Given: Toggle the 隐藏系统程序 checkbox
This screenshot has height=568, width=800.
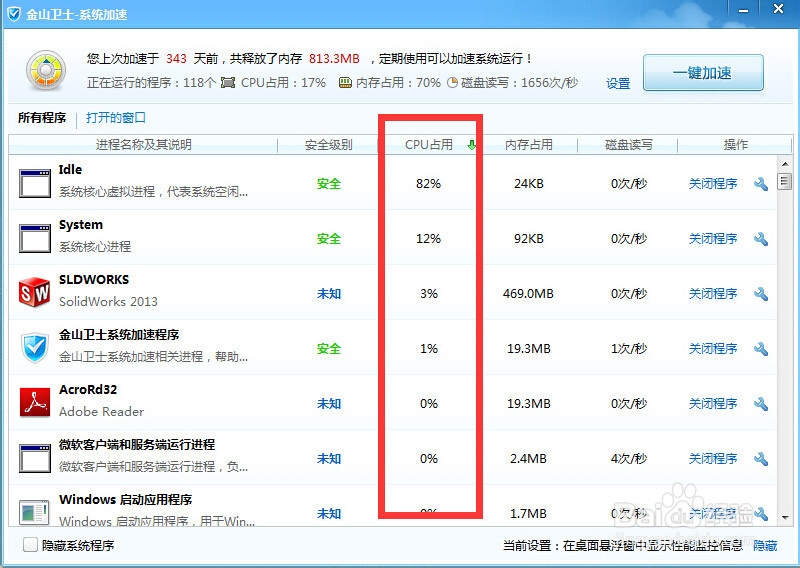Looking at the screenshot, I should (31, 545).
